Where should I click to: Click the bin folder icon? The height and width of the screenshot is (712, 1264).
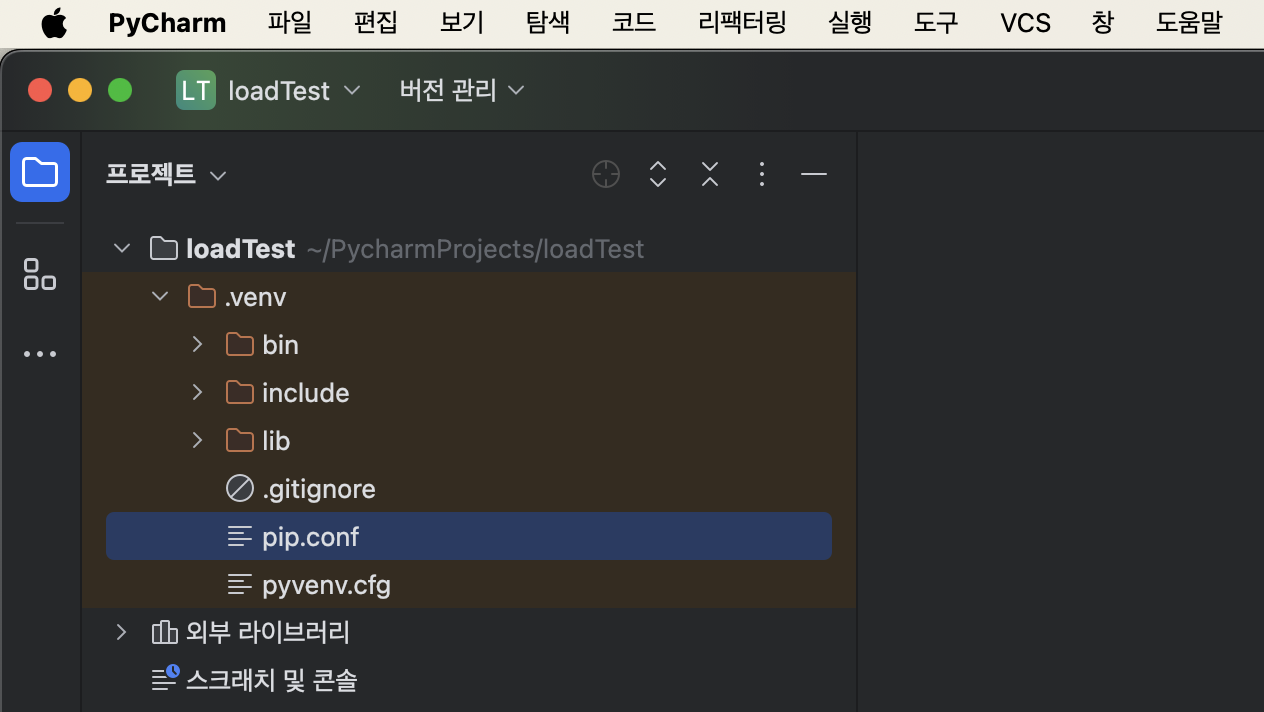click(240, 344)
